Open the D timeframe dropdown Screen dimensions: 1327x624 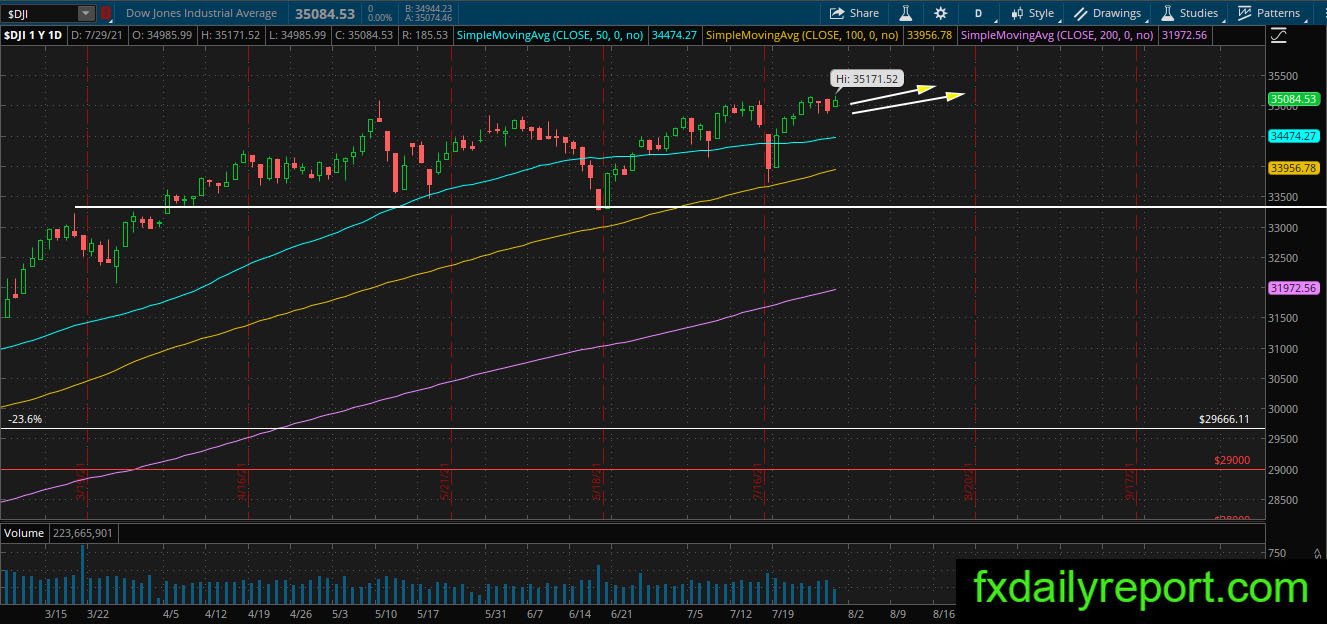[x=978, y=13]
